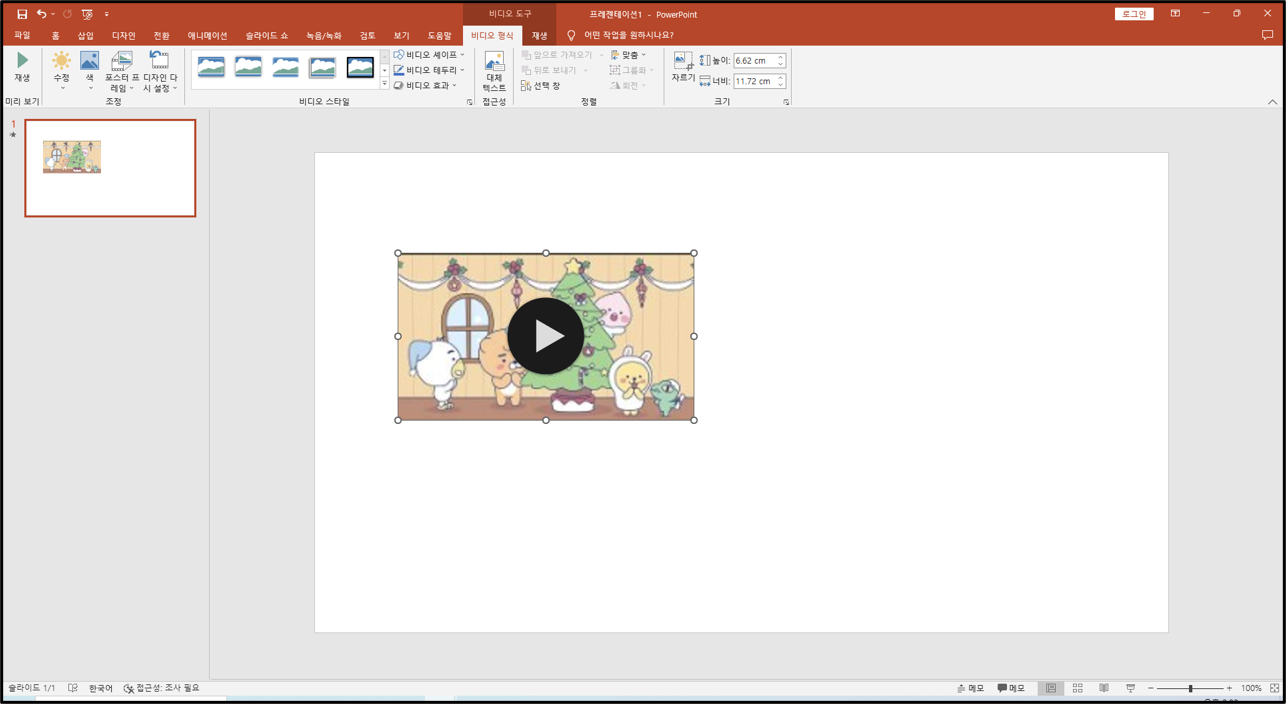Image resolution: width=1286 pixels, height=704 pixels.
Task: Open the 색 (color) adjustment dropdown
Action: pos(90,72)
